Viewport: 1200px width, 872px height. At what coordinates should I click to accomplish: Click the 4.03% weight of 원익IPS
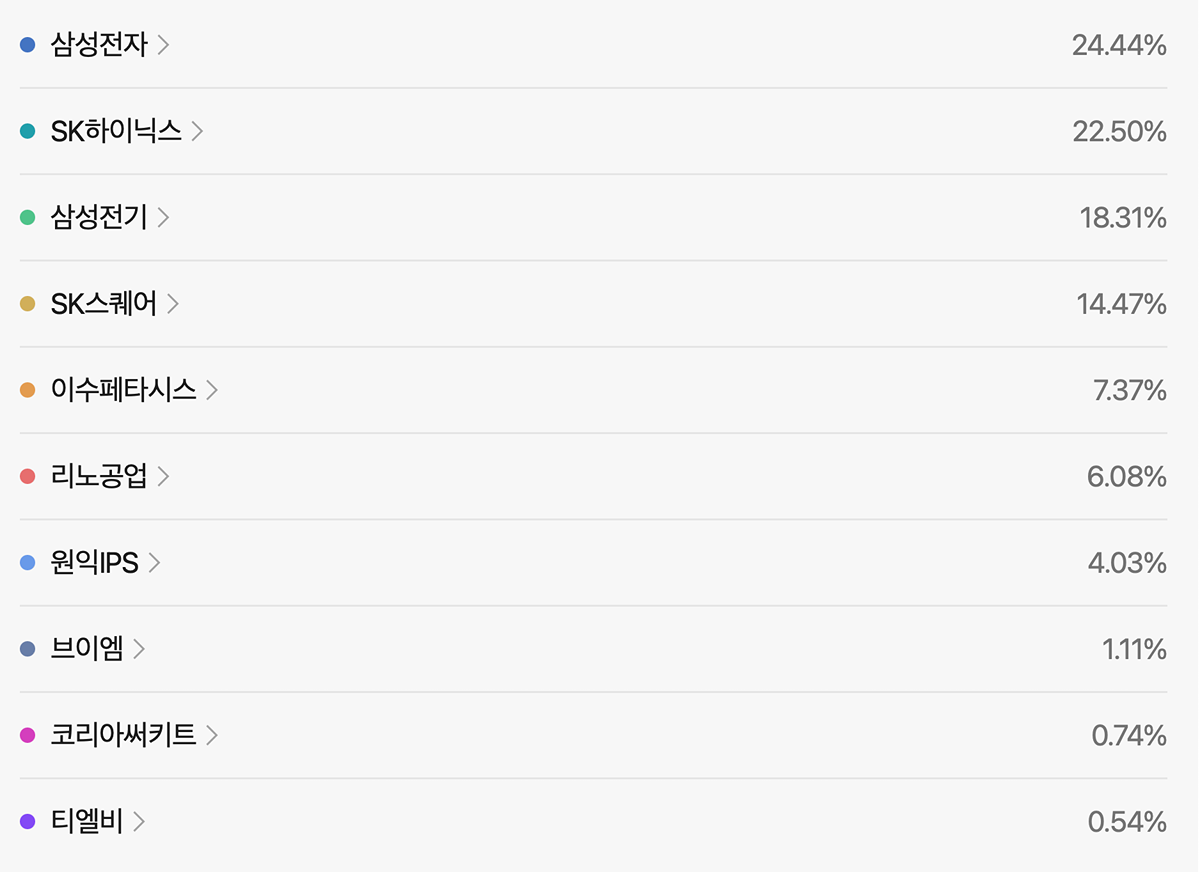pyautogui.click(x=1127, y=563)
